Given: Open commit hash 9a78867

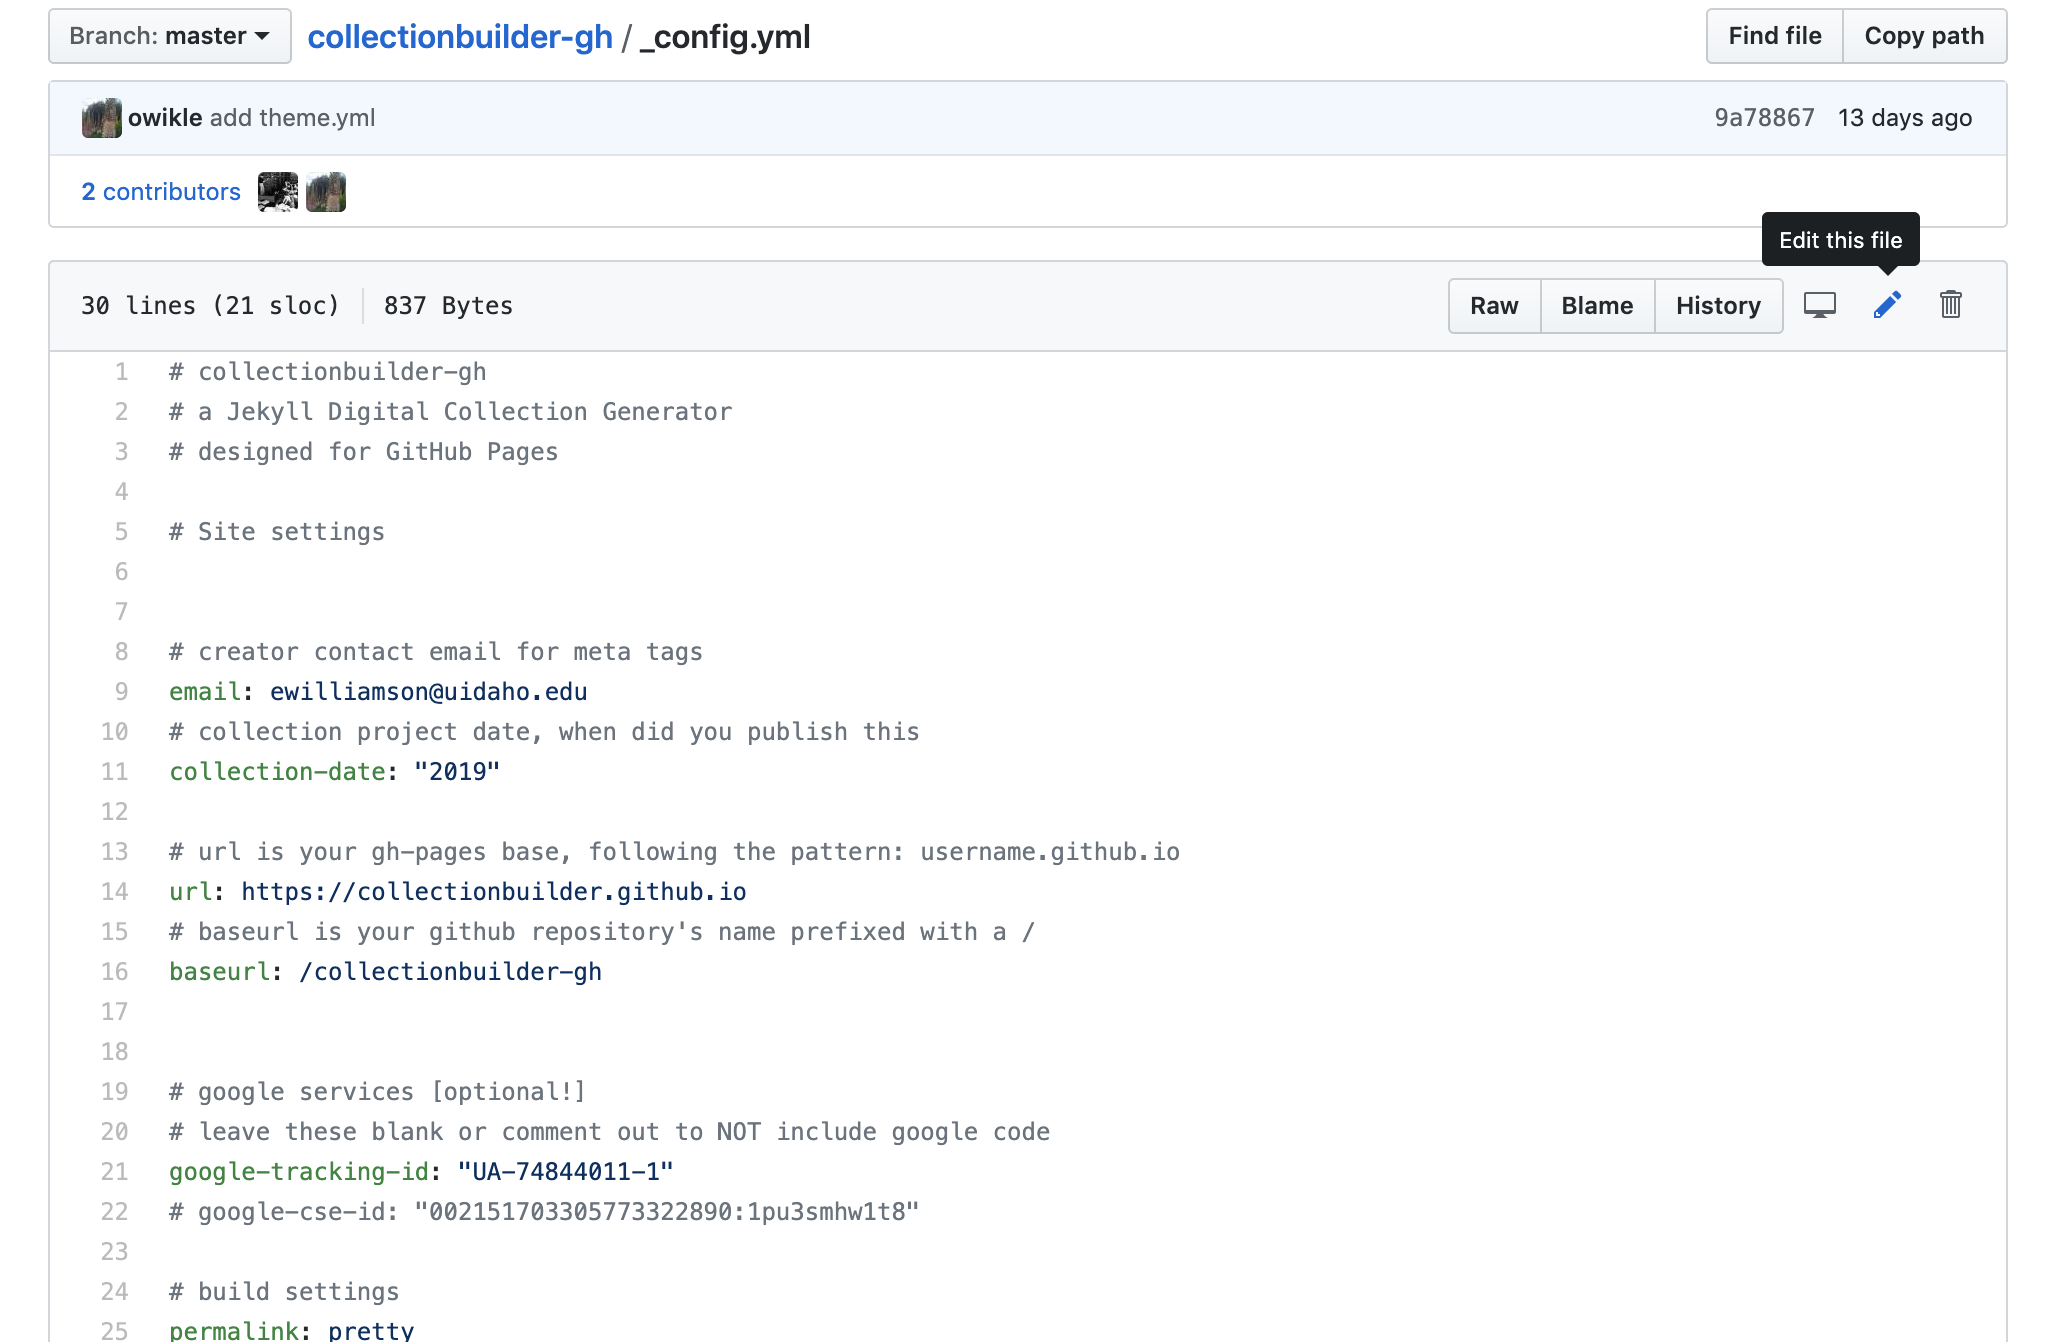Looking at the screenshot, I should (1764, 118).
